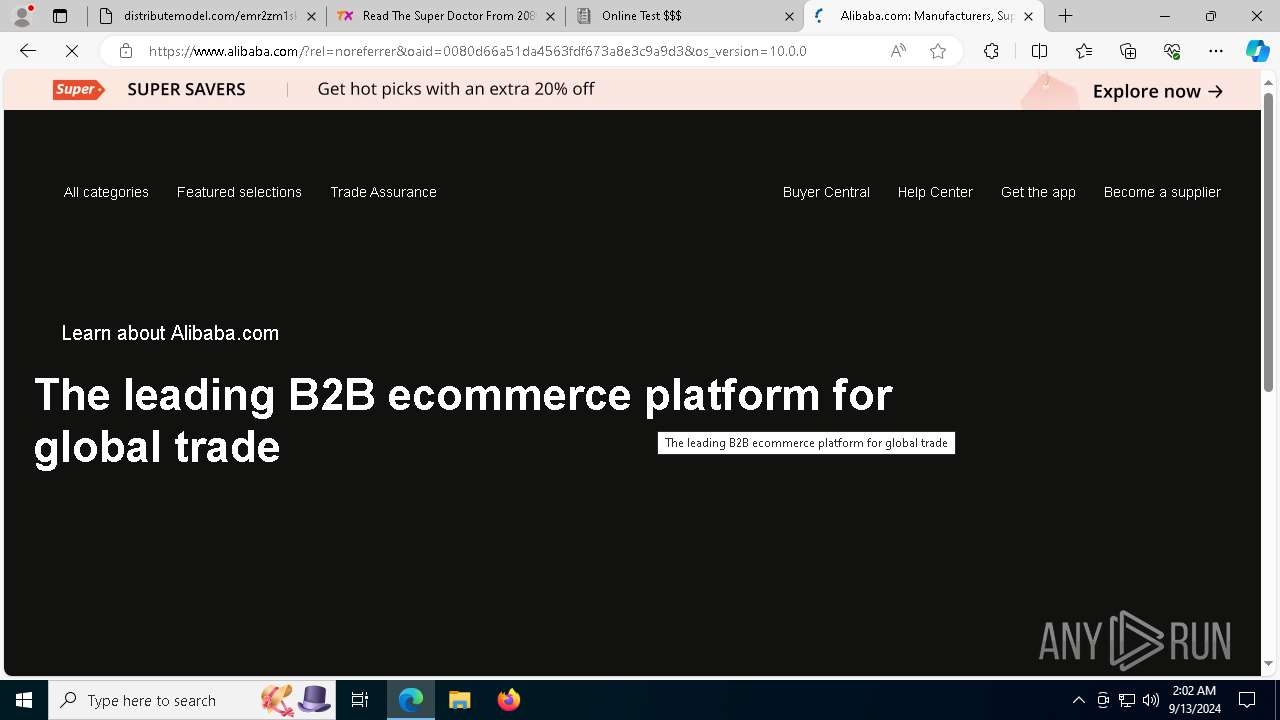
Task: Click the Explore now link
Action: coord(1157,91)
